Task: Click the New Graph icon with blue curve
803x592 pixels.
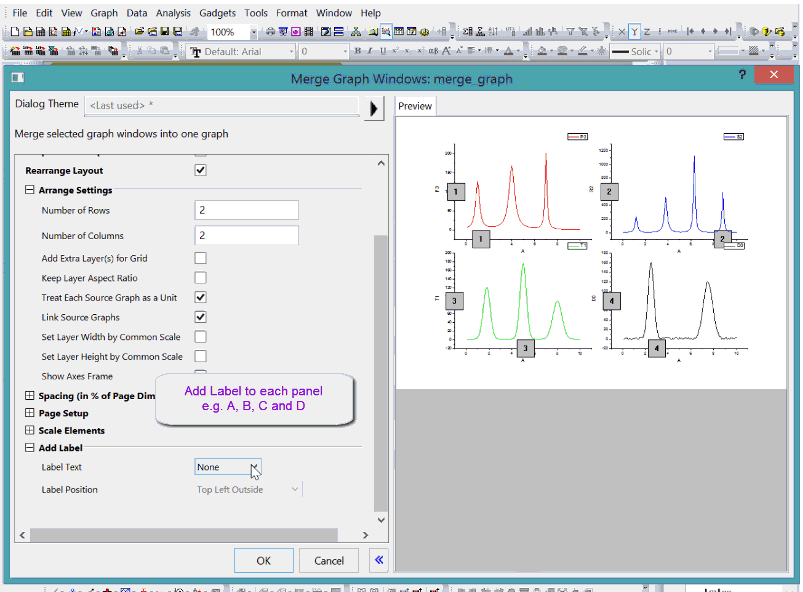Action: pyautogui.click(x=78, y=32)
